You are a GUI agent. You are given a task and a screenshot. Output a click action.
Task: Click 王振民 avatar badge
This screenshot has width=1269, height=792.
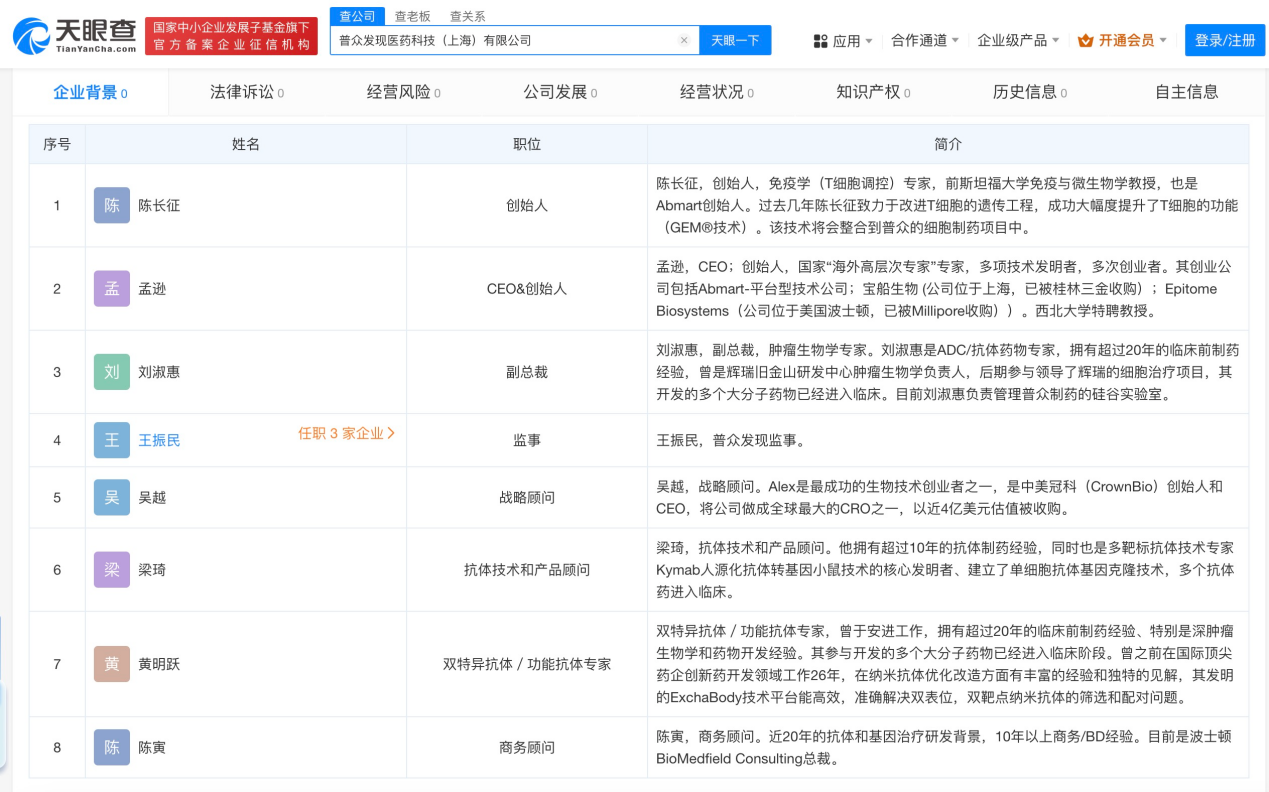(x=112, y=440)
